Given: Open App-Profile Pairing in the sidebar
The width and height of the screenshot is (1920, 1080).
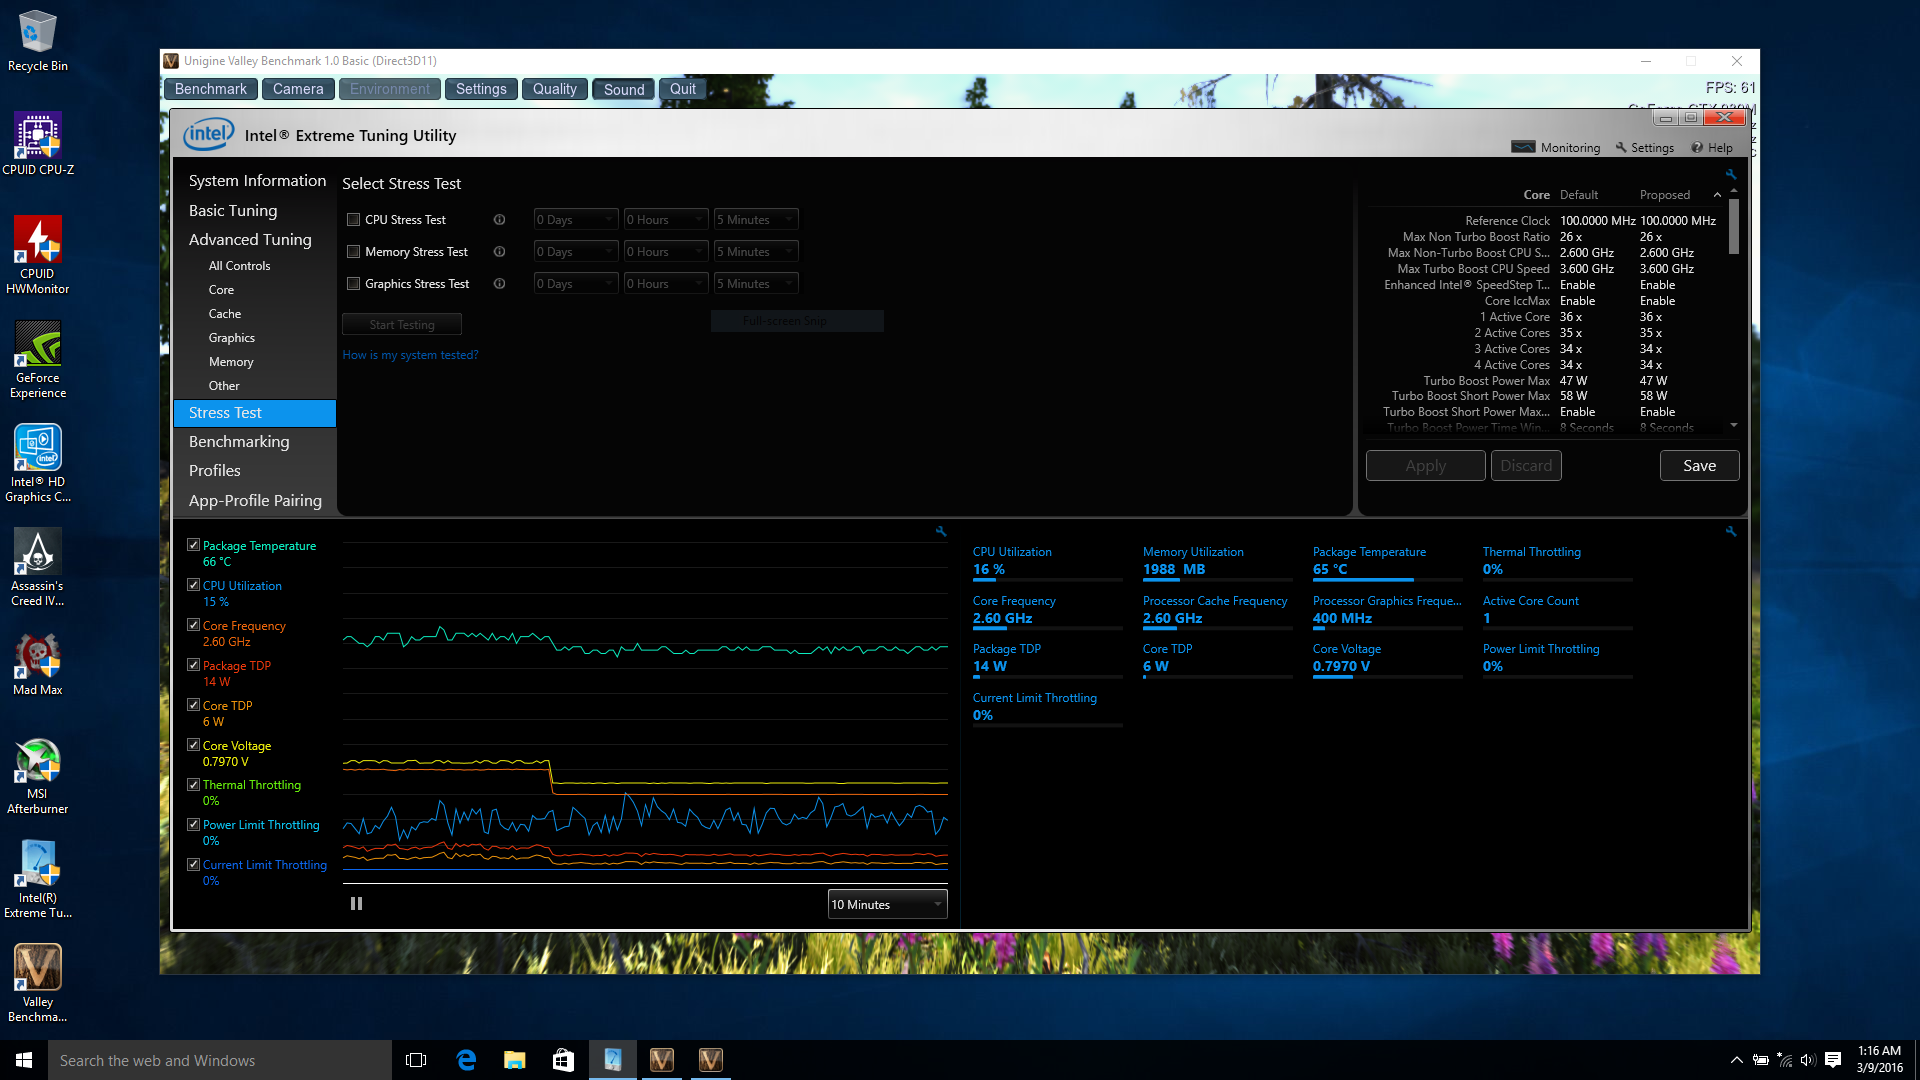Looking at the screenshot, I should coord(255,501).
